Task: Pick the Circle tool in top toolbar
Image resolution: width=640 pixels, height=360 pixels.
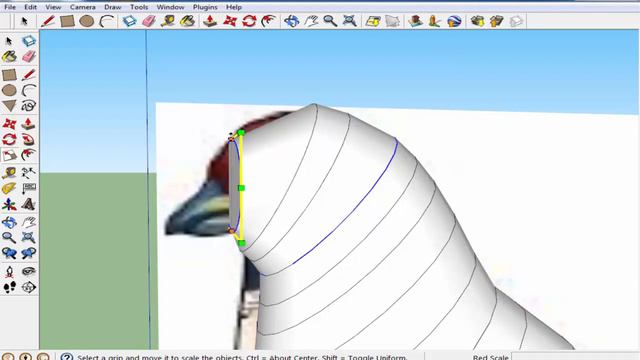Action: 87,21
